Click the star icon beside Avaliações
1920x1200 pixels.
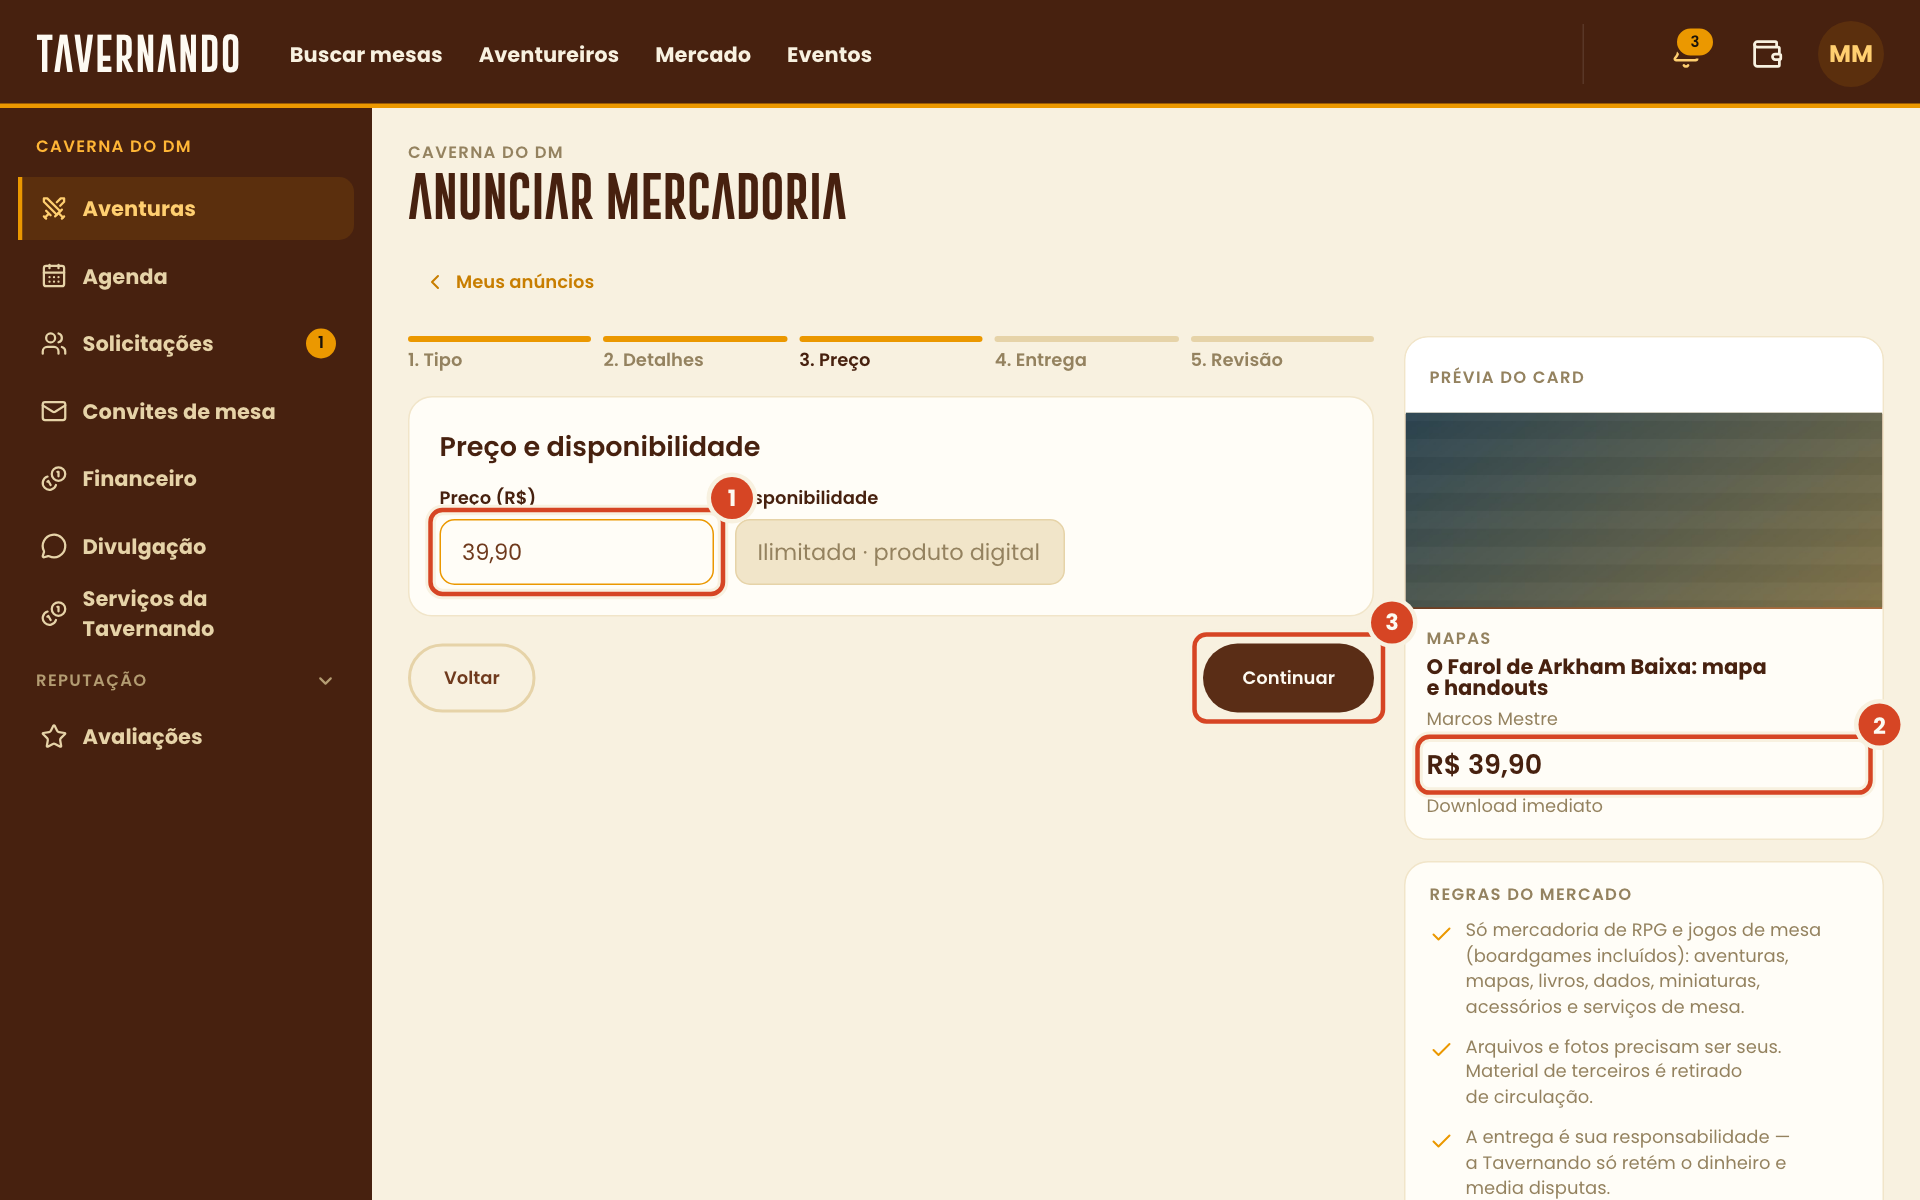click(54, 736)
